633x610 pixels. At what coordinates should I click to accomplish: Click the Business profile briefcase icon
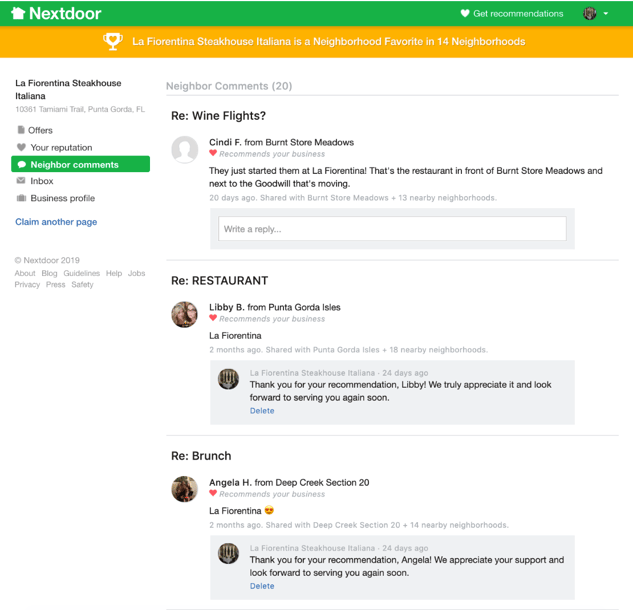point(21,198)
